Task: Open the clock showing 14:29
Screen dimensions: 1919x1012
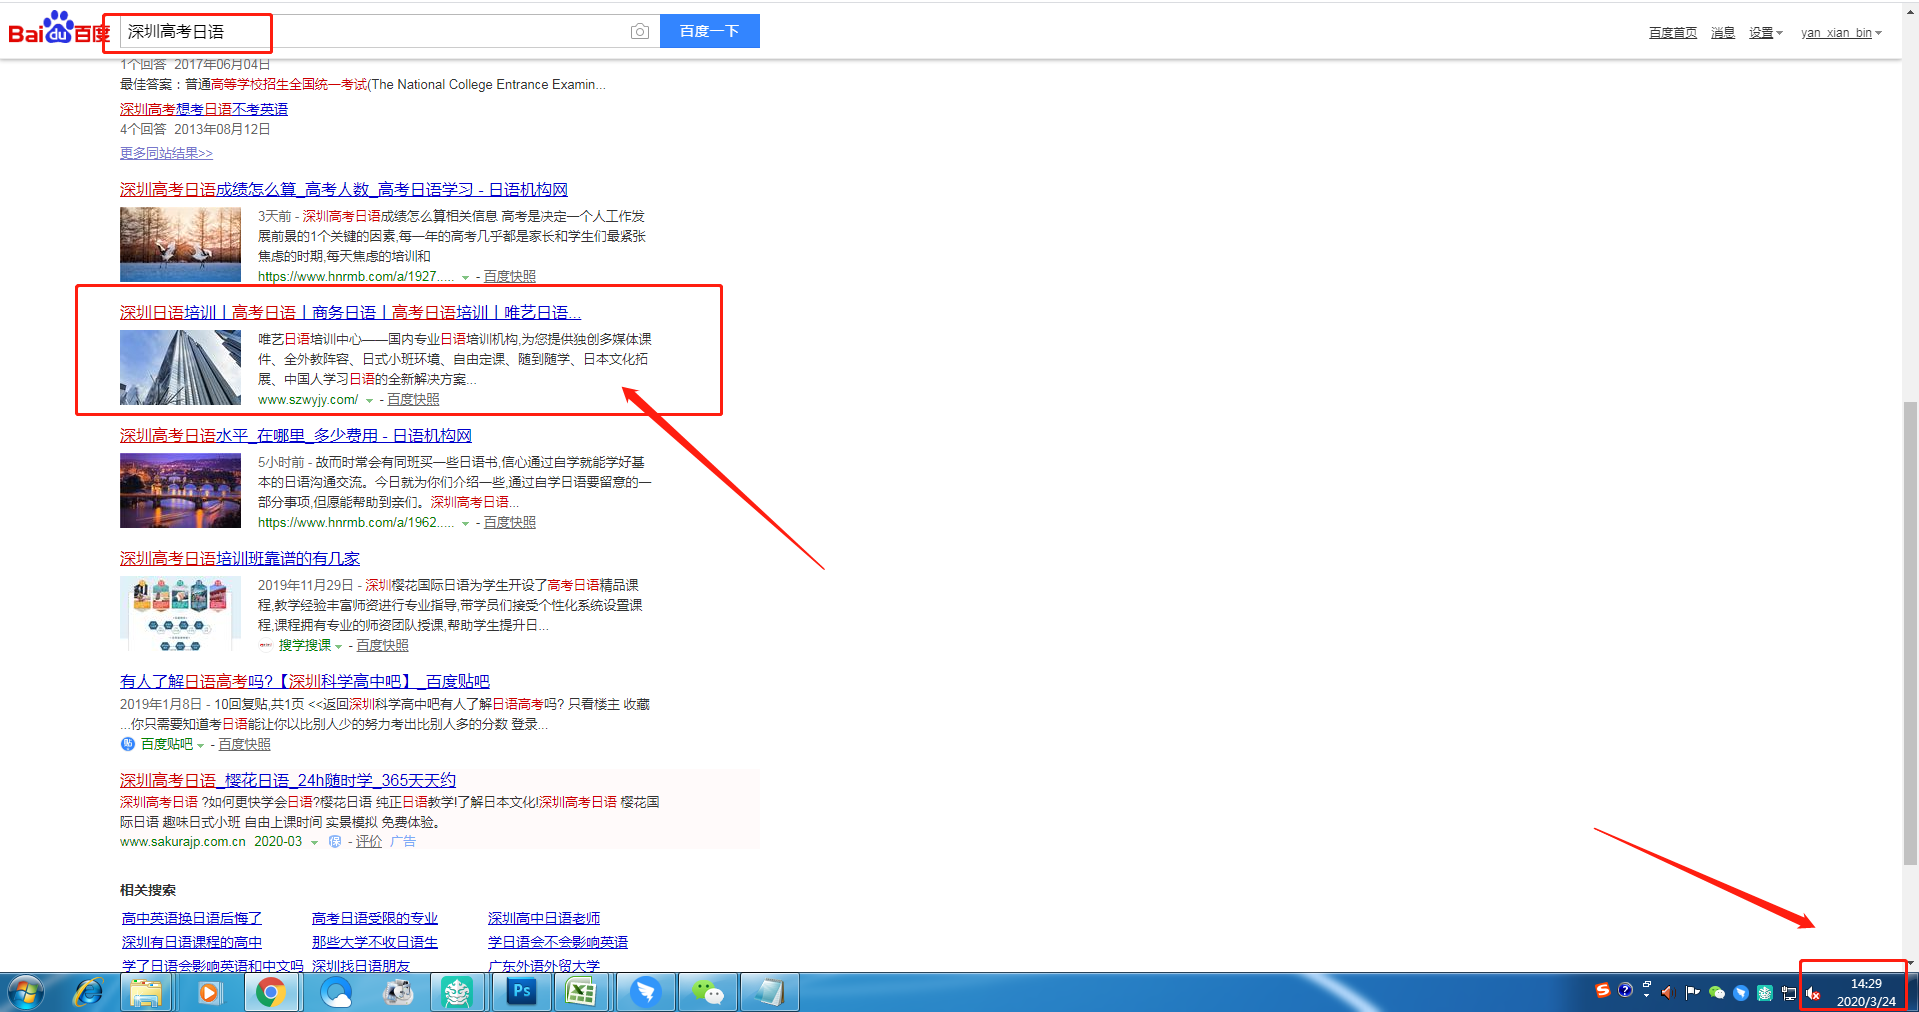Action: click(1866, 993)
